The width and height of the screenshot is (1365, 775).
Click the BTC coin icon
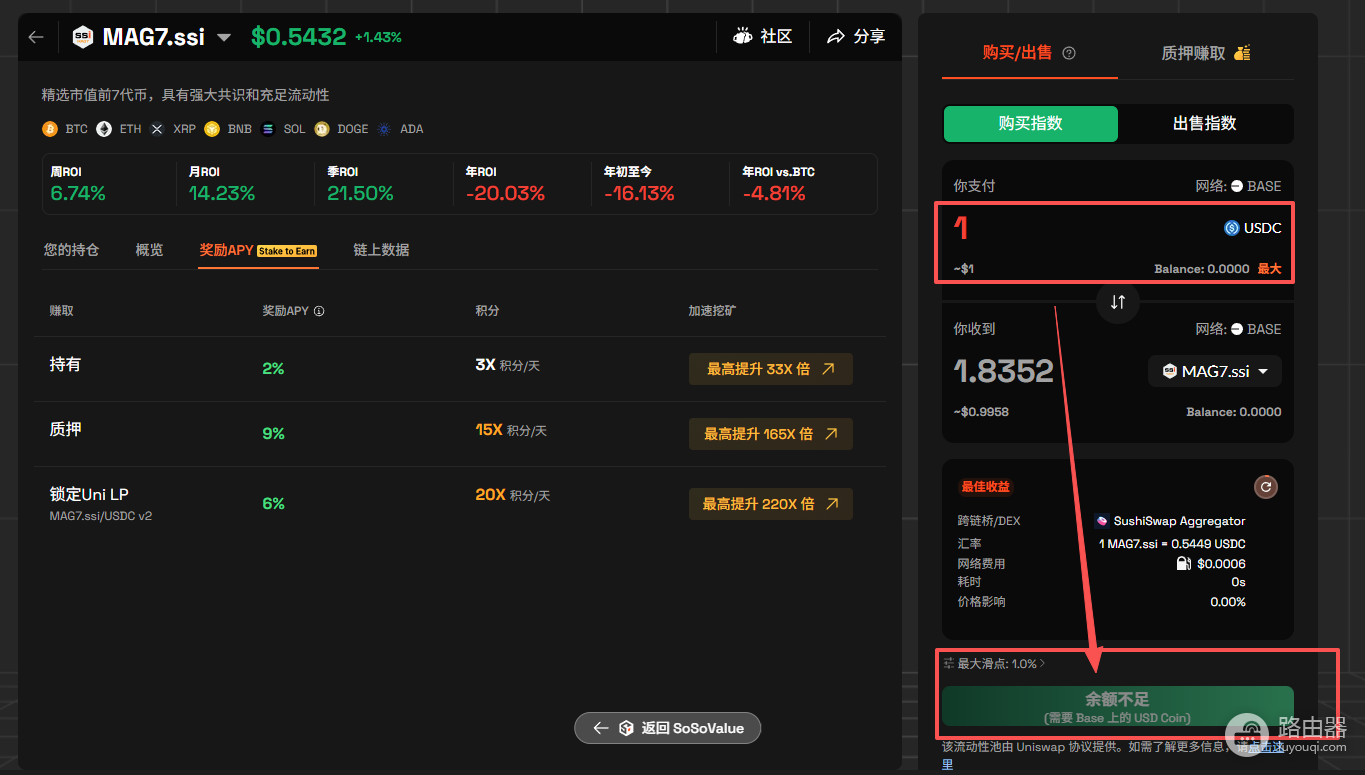pos(50,129)
